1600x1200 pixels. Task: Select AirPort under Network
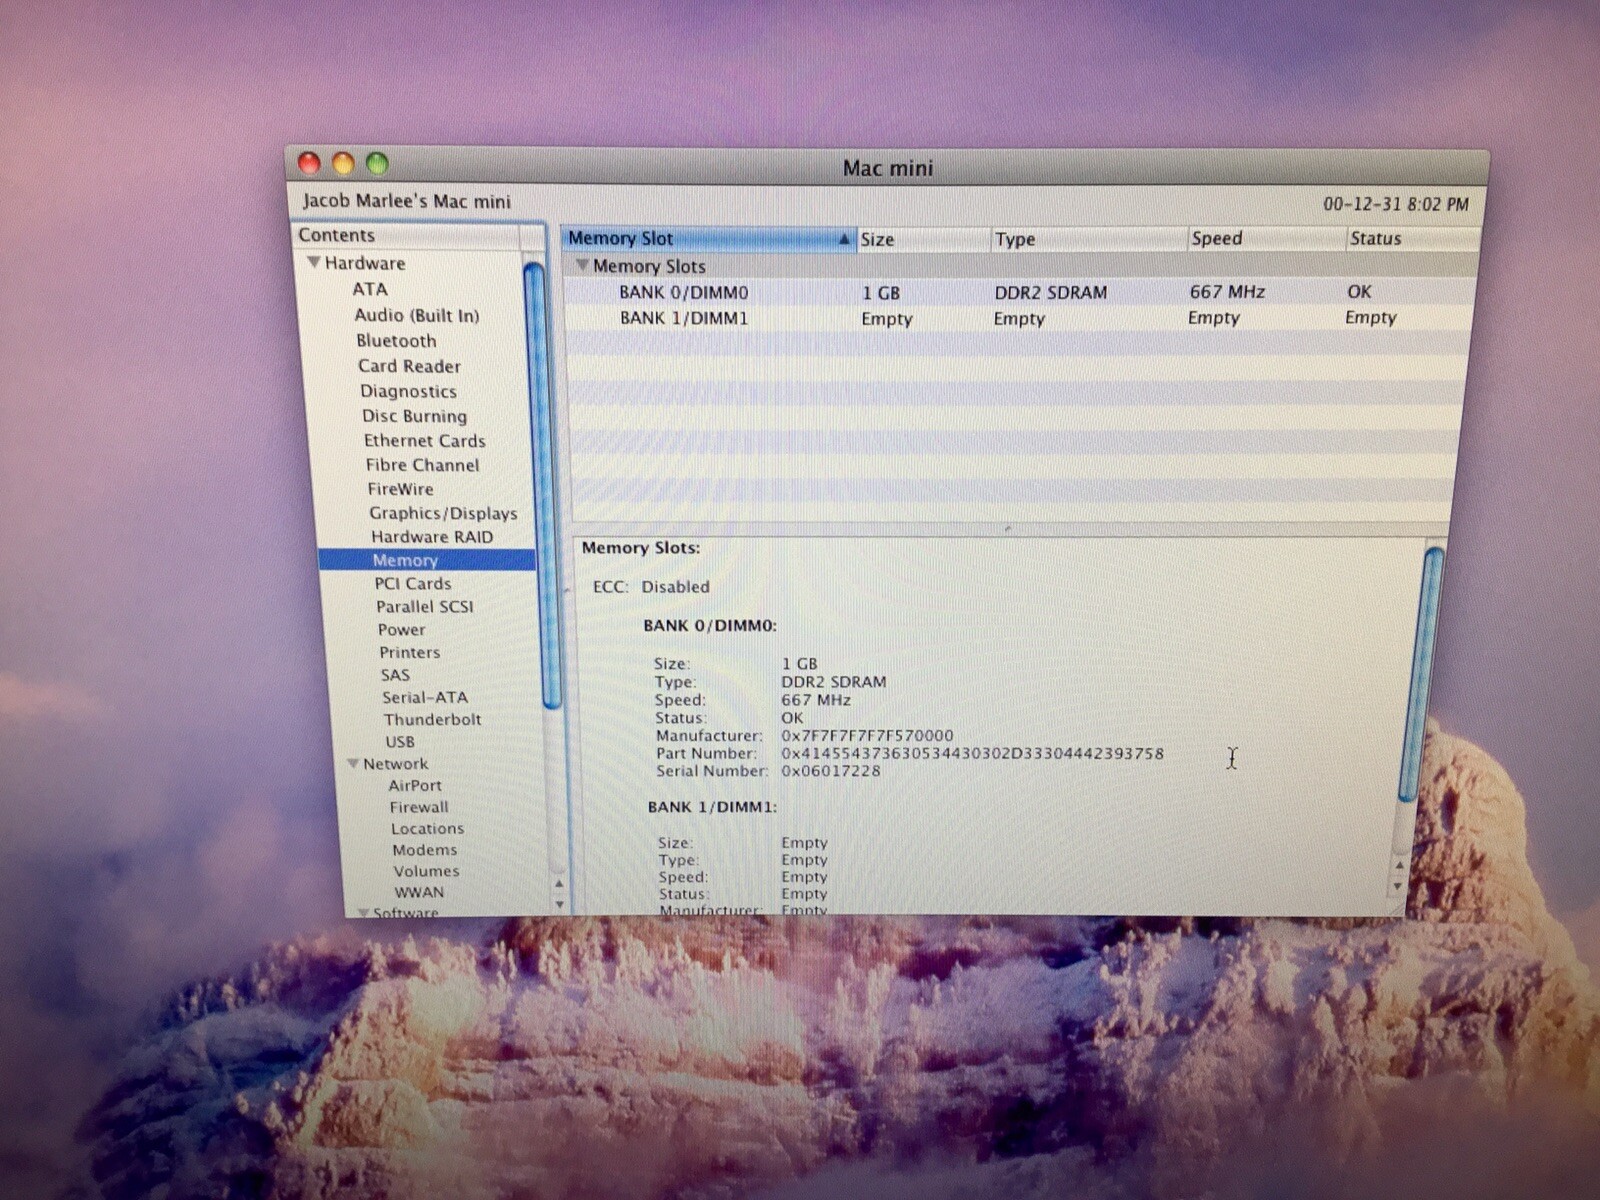pos(414,785)
